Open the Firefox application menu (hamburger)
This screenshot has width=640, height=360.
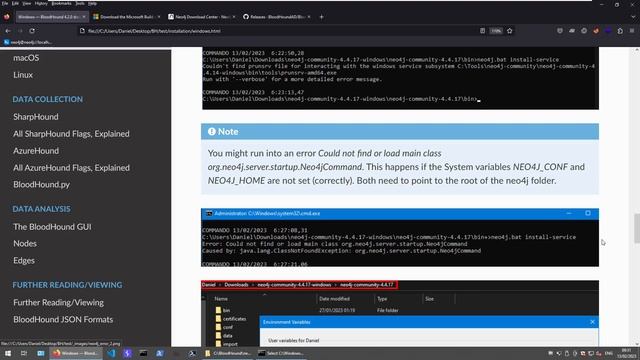point(632,31)
